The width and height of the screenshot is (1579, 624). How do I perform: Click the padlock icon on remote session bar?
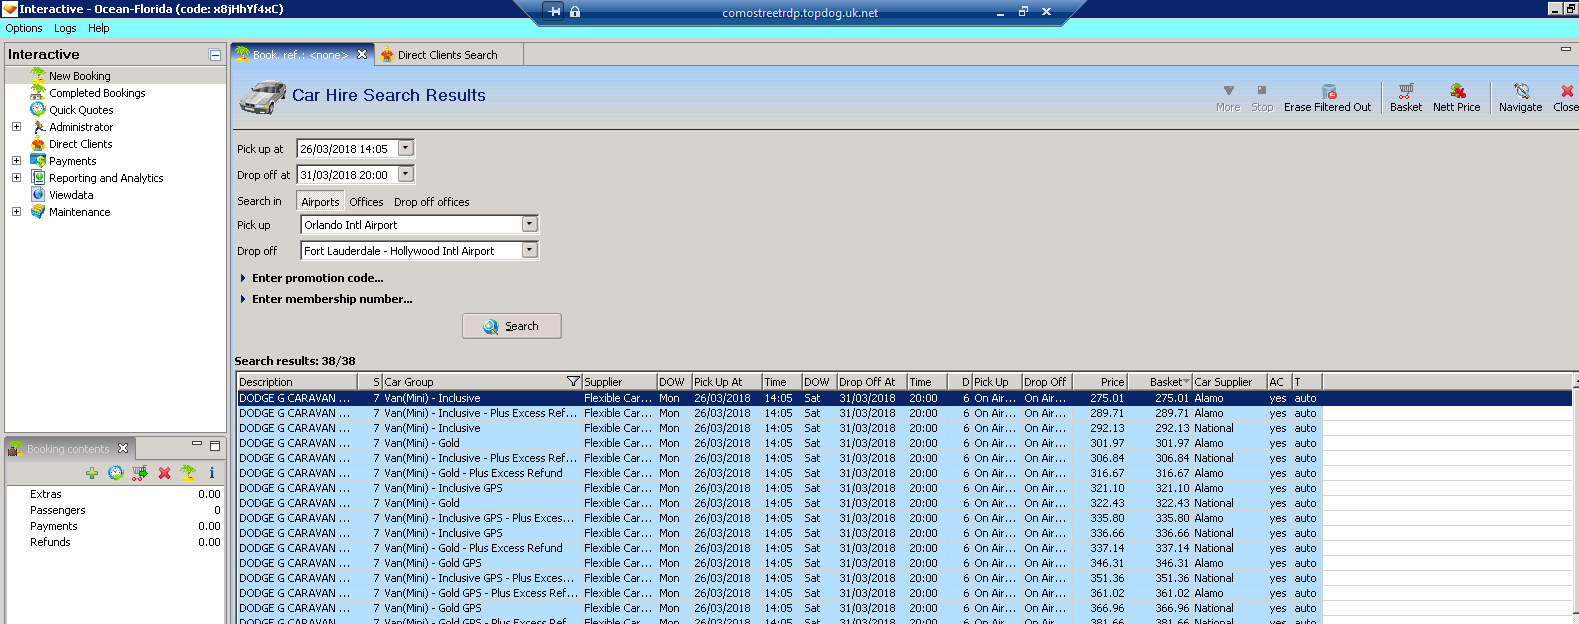pos(575,12)
